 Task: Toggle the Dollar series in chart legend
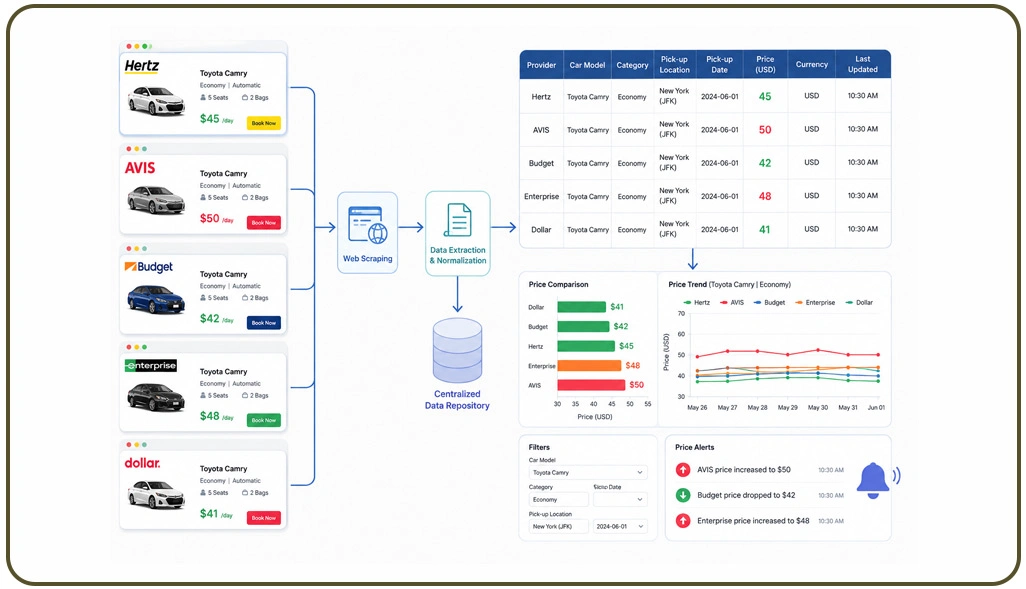point(859,302)
